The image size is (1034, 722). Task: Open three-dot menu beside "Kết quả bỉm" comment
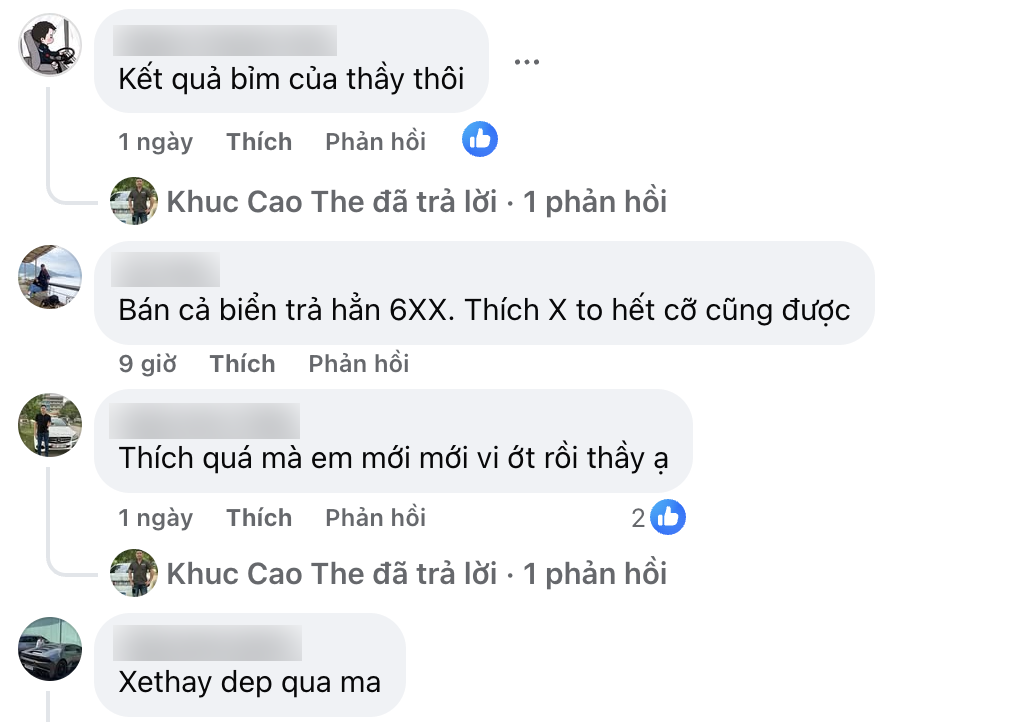pos(526,62)
